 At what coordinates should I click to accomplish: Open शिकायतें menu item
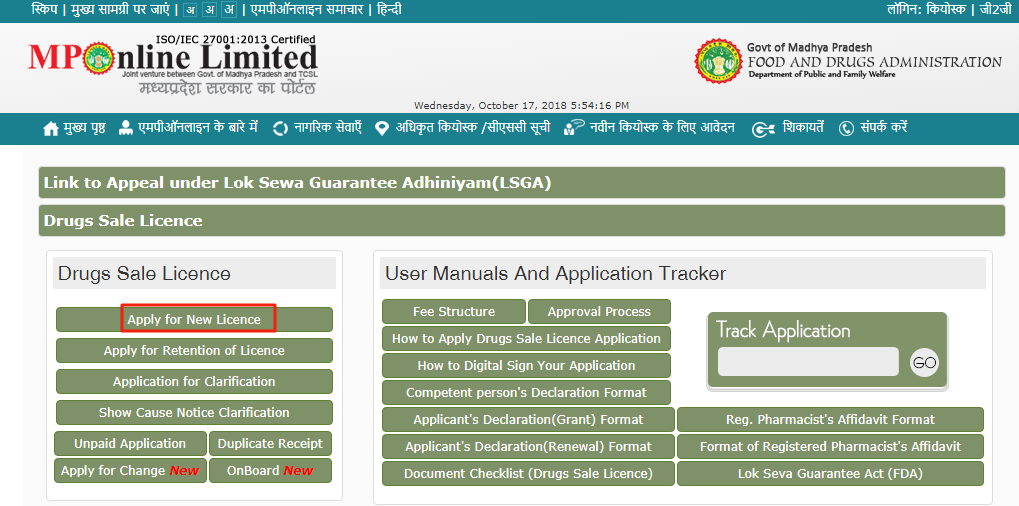point(803,127)
